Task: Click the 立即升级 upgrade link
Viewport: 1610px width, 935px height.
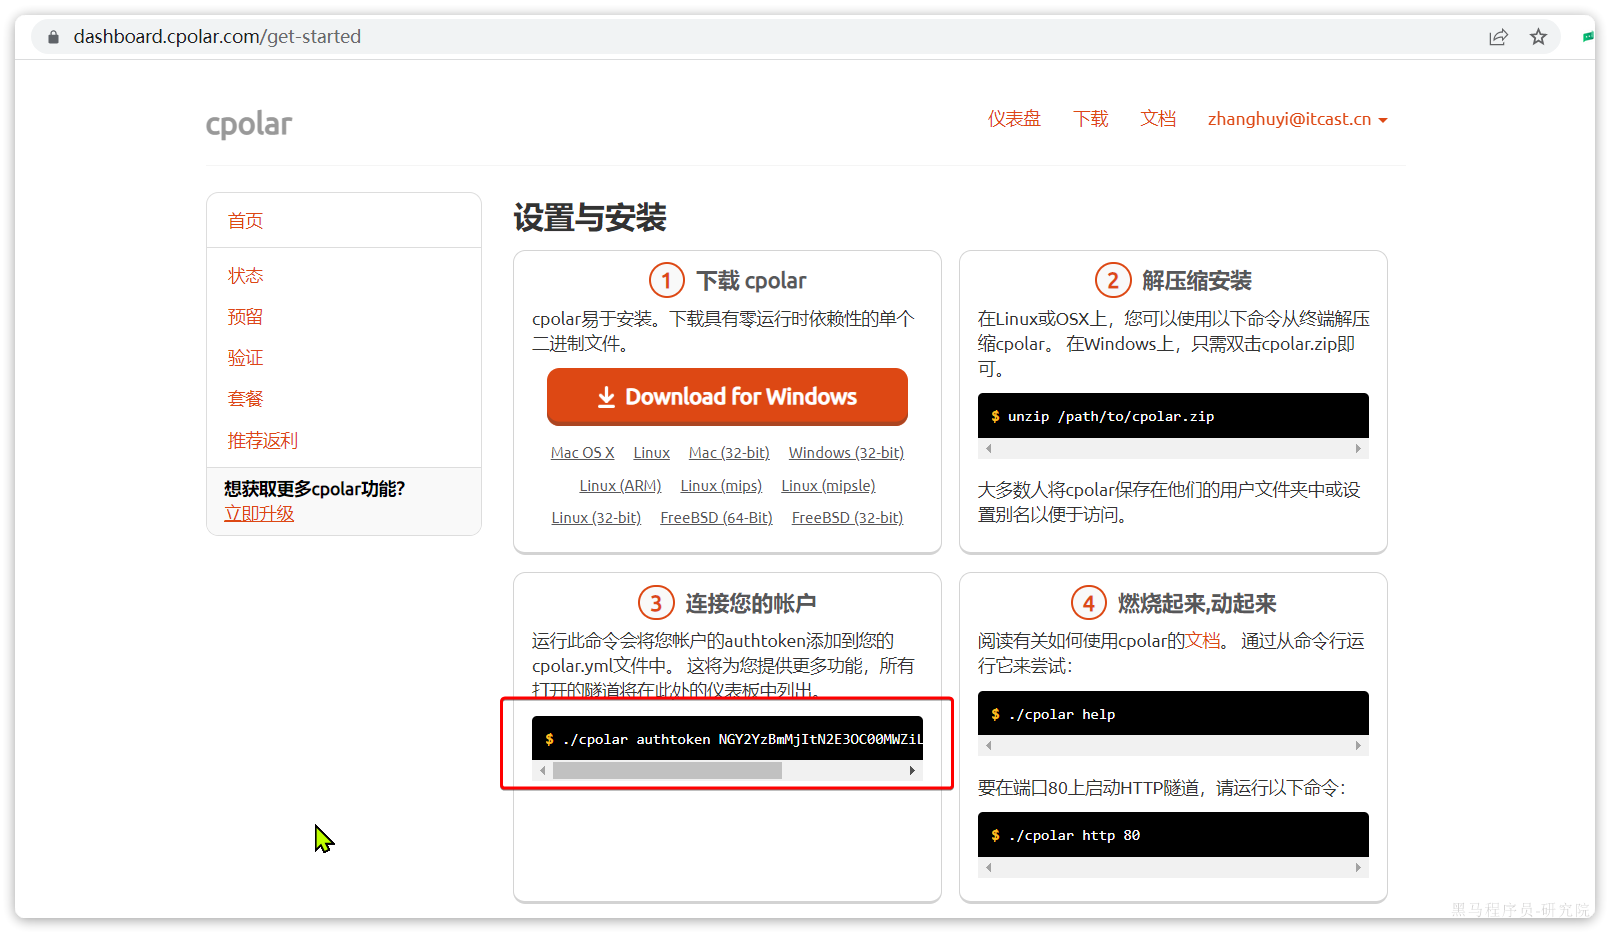Action: 259,514
